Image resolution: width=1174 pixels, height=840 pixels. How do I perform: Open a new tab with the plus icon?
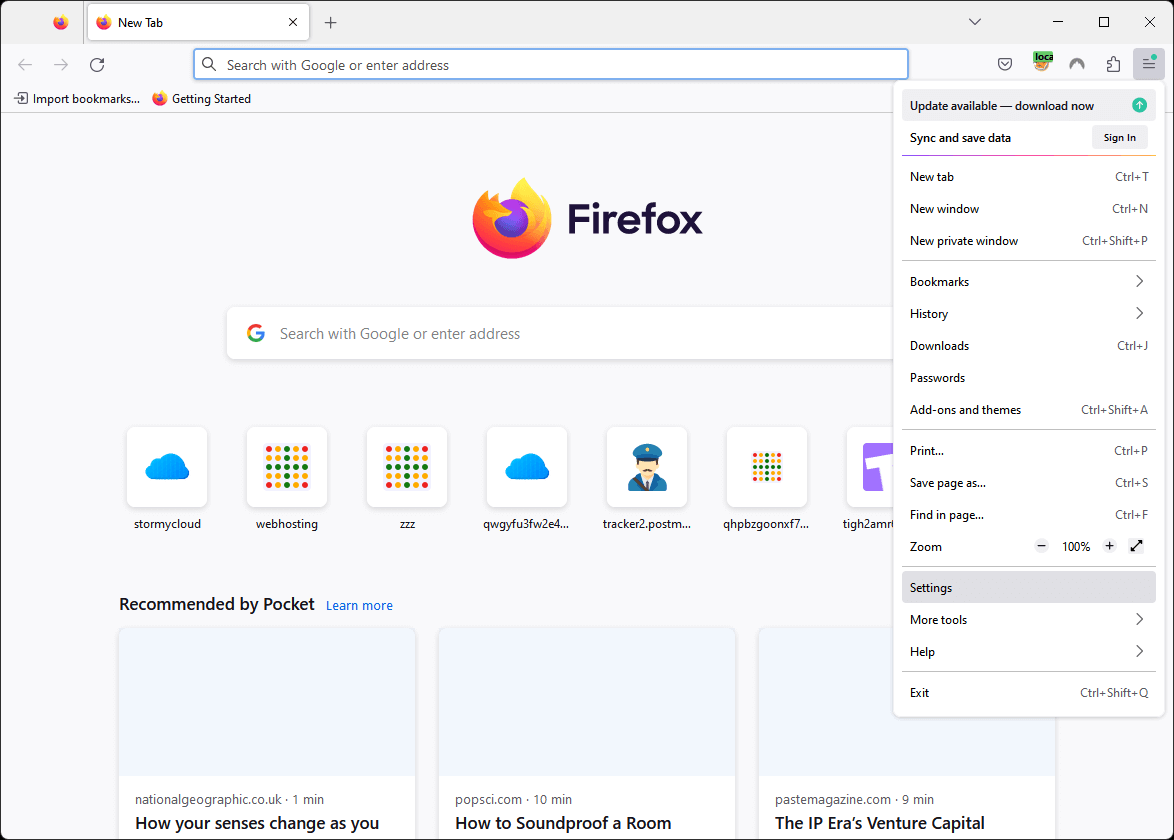(330, 22)
